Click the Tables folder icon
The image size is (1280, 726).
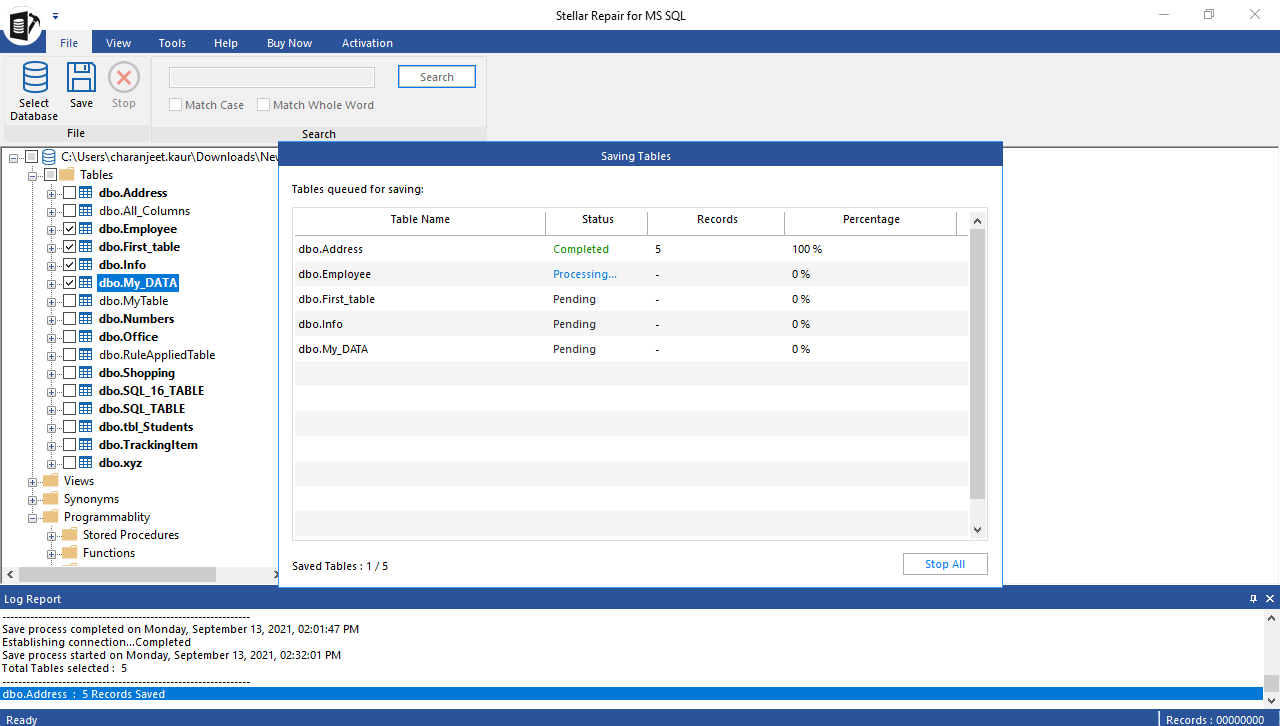pyautogui.click(x=67, y=175)
